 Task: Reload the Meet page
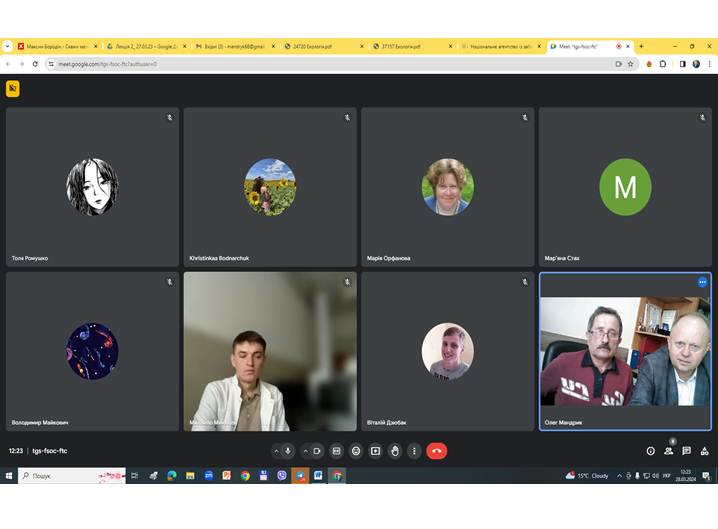pyautogui.click(x=36, y=64)
